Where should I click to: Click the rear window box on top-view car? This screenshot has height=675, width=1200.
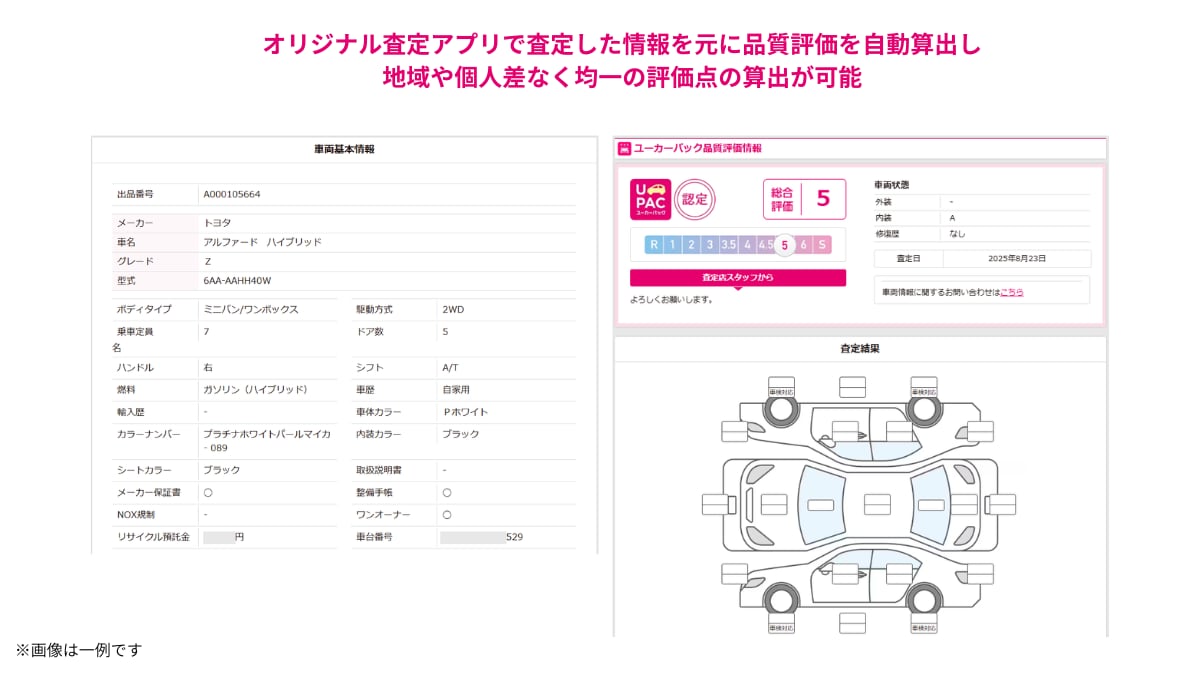click(930, 503)
